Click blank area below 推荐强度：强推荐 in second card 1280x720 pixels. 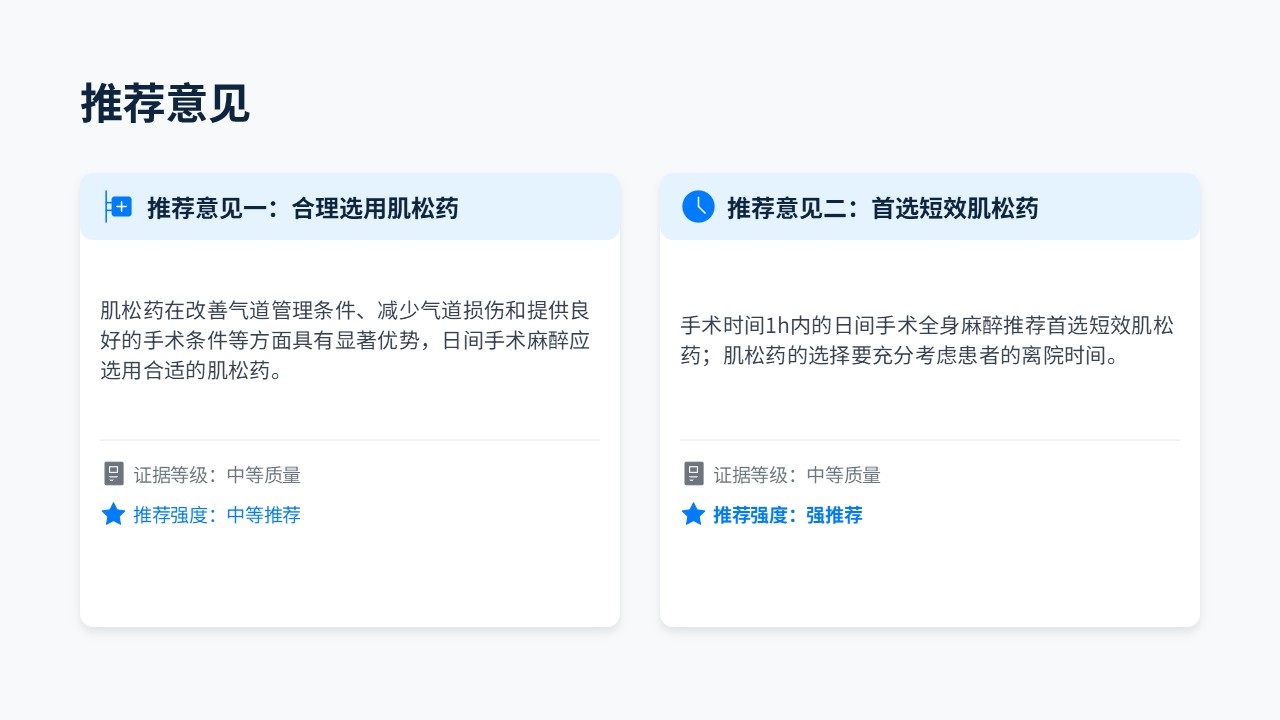click(x=930, y=580)
